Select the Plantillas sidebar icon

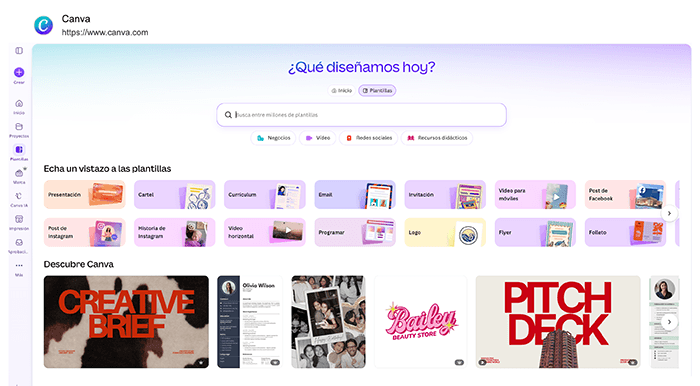click(x=19, y=150)
